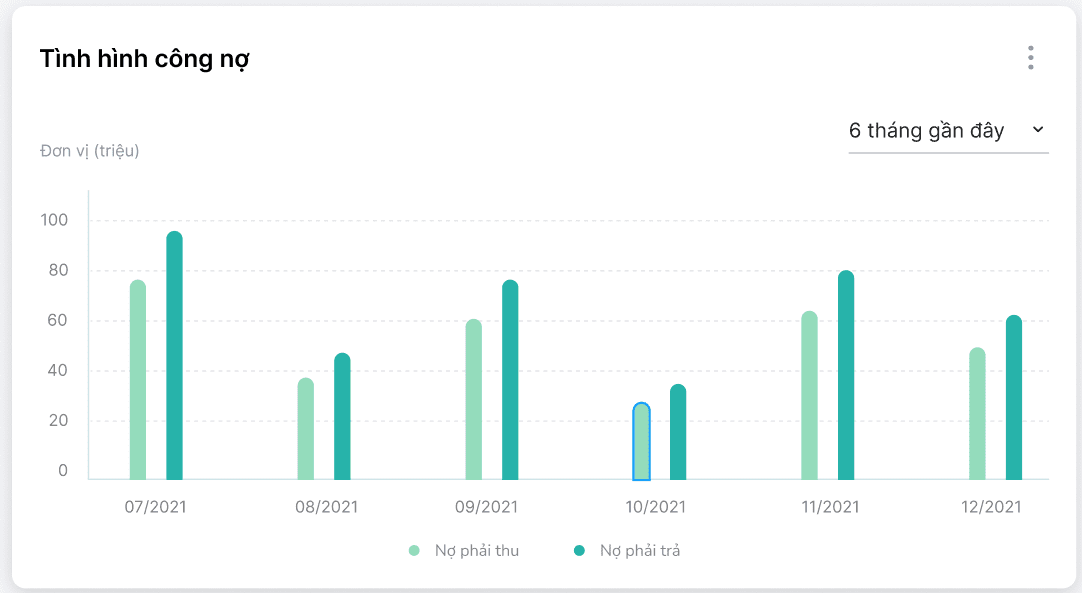Click the 11/2021 dark teal payable bar

(846, 376)
